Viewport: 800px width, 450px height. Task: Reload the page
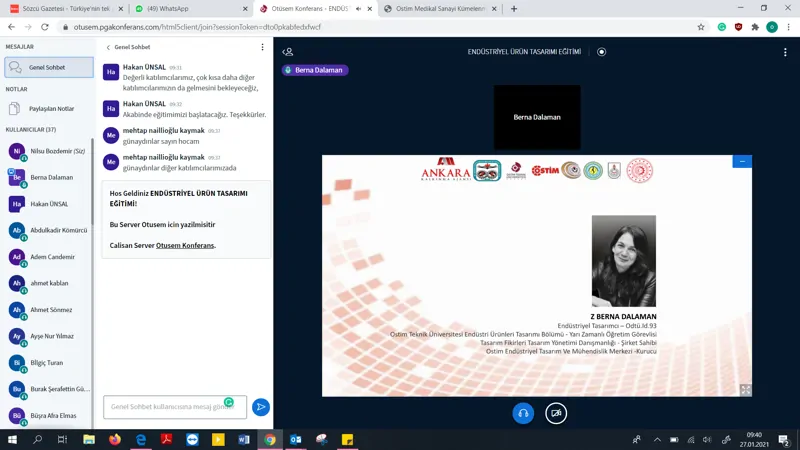[x=45, y=27]
